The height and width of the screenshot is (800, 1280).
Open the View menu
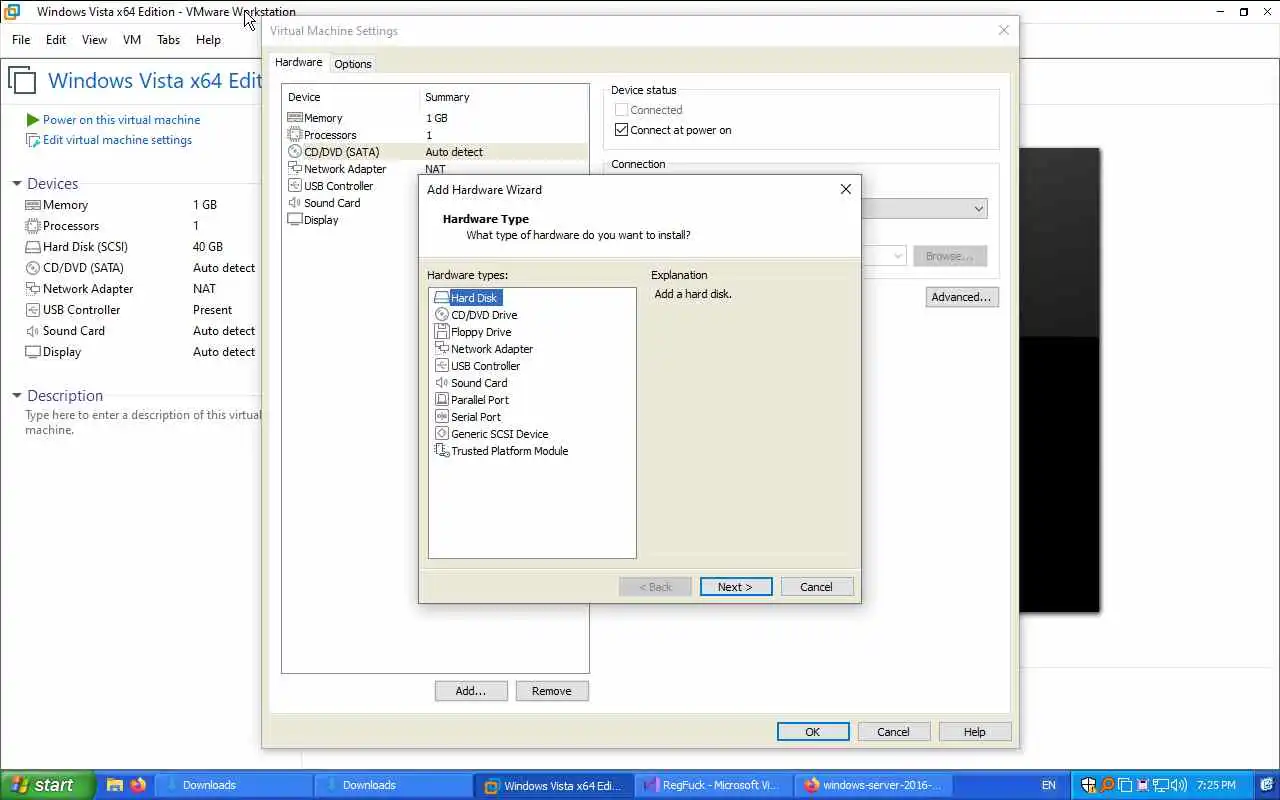click(94, 40)
